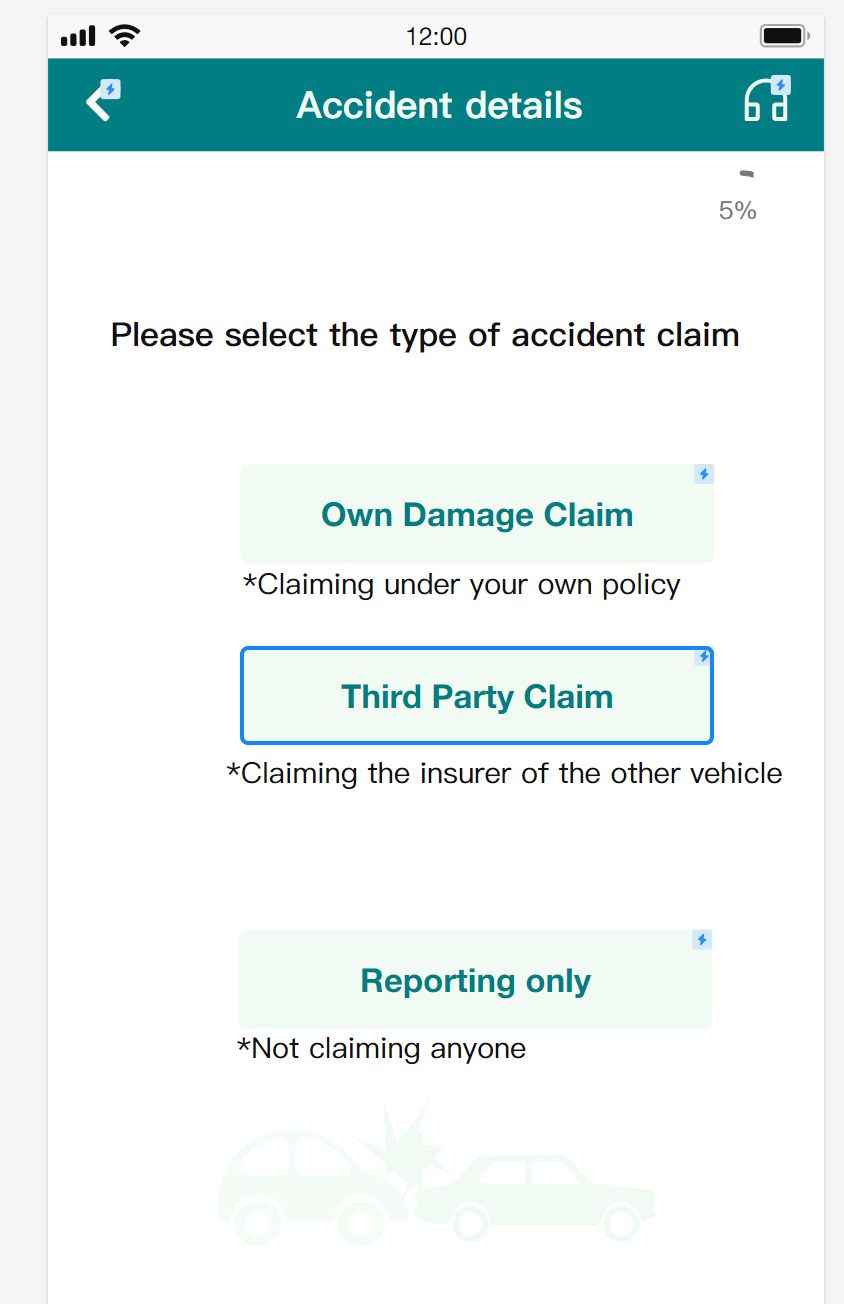Image resolution: width=844 pixels, height=1304 pixels.
Task: Pick the Reporting only option
Action: tap(475, 981)
